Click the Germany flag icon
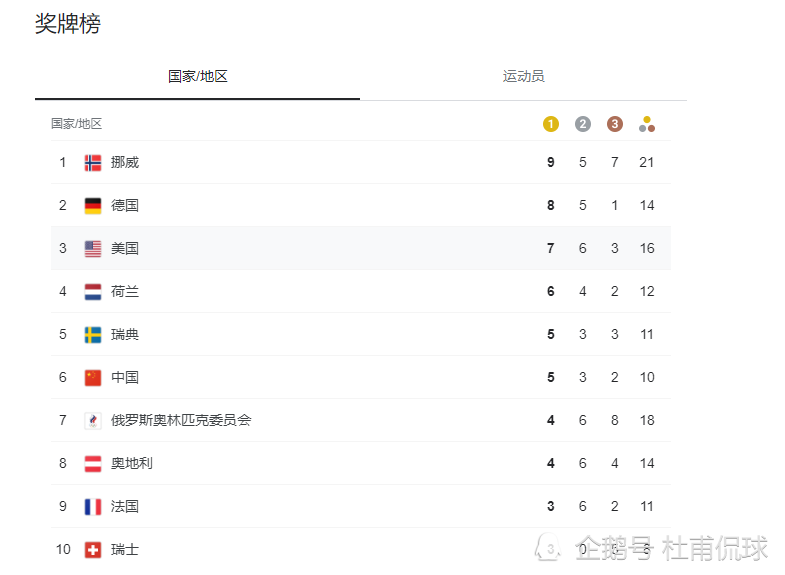Image resolution: width=785 pixels, height=575 pixels. [x=93, y=205]
